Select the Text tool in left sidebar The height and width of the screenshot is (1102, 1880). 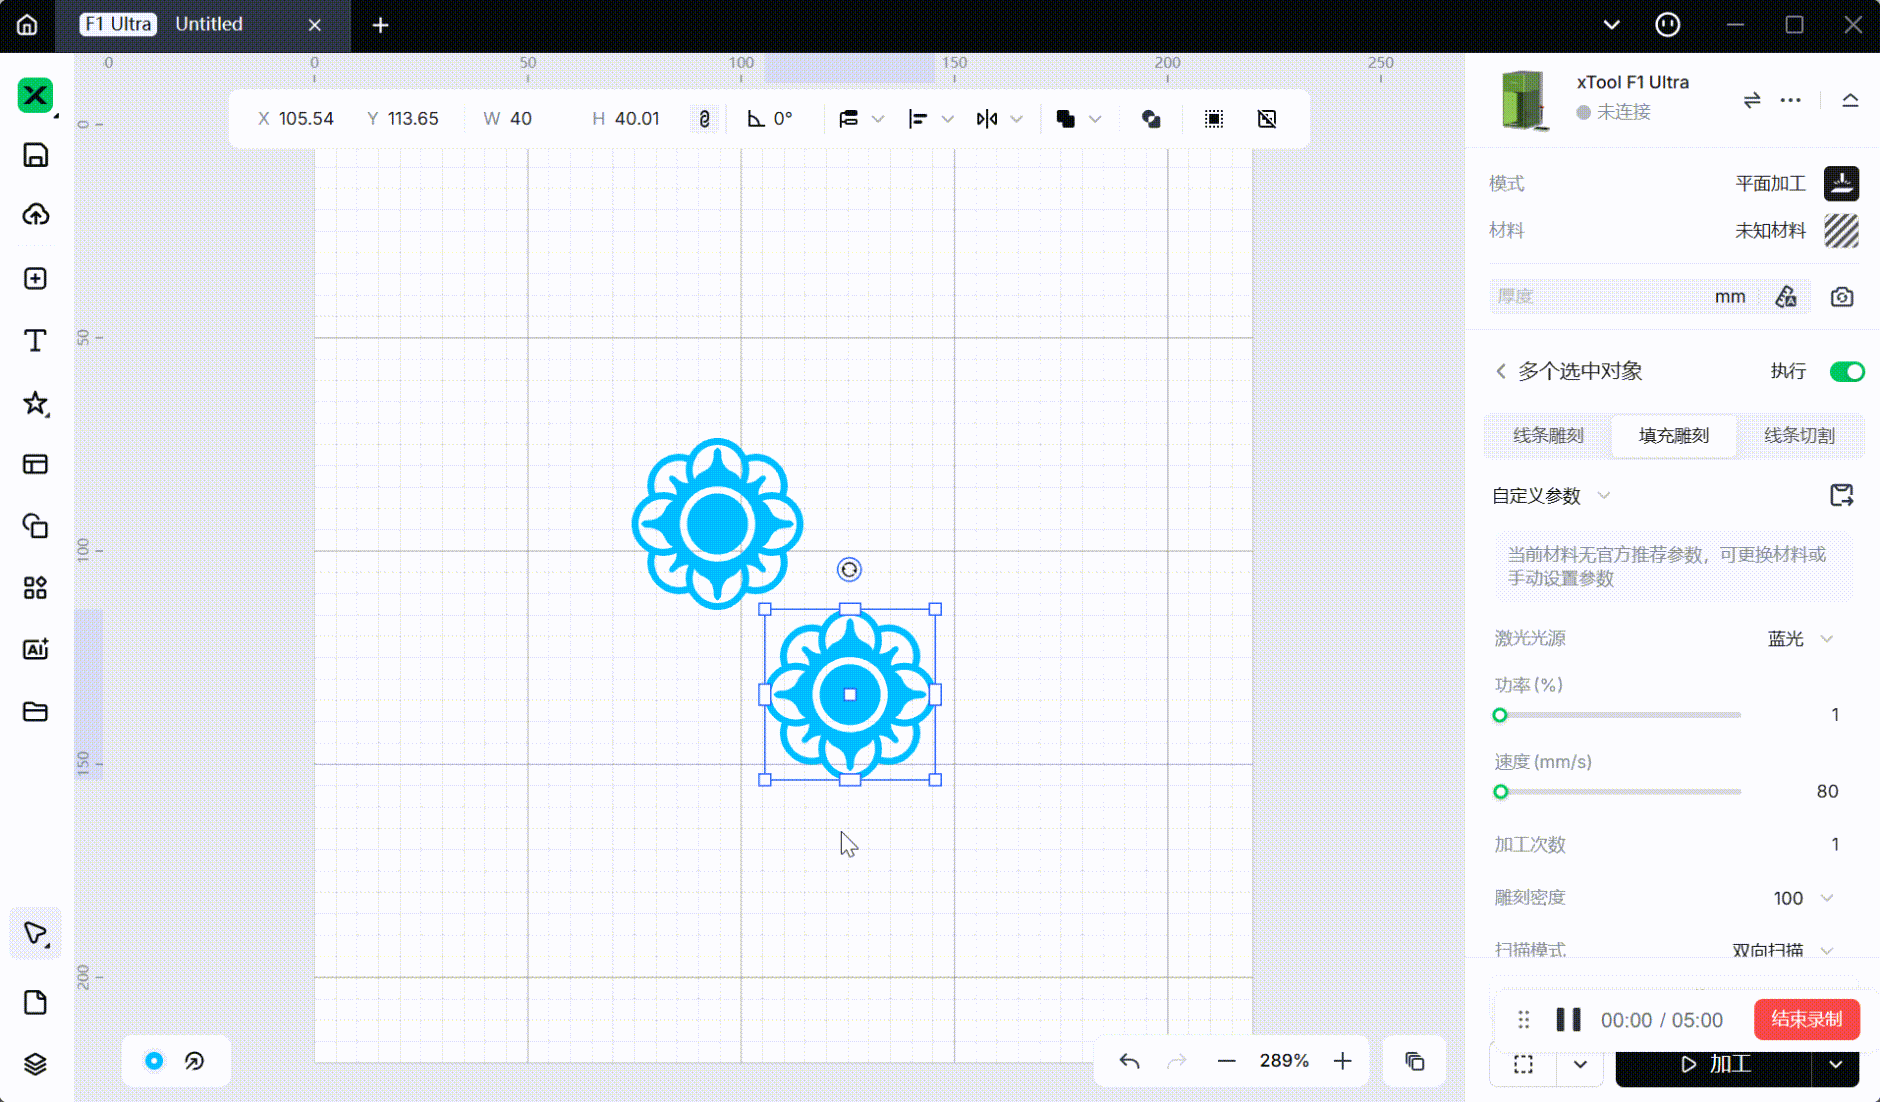pos(35,341)
